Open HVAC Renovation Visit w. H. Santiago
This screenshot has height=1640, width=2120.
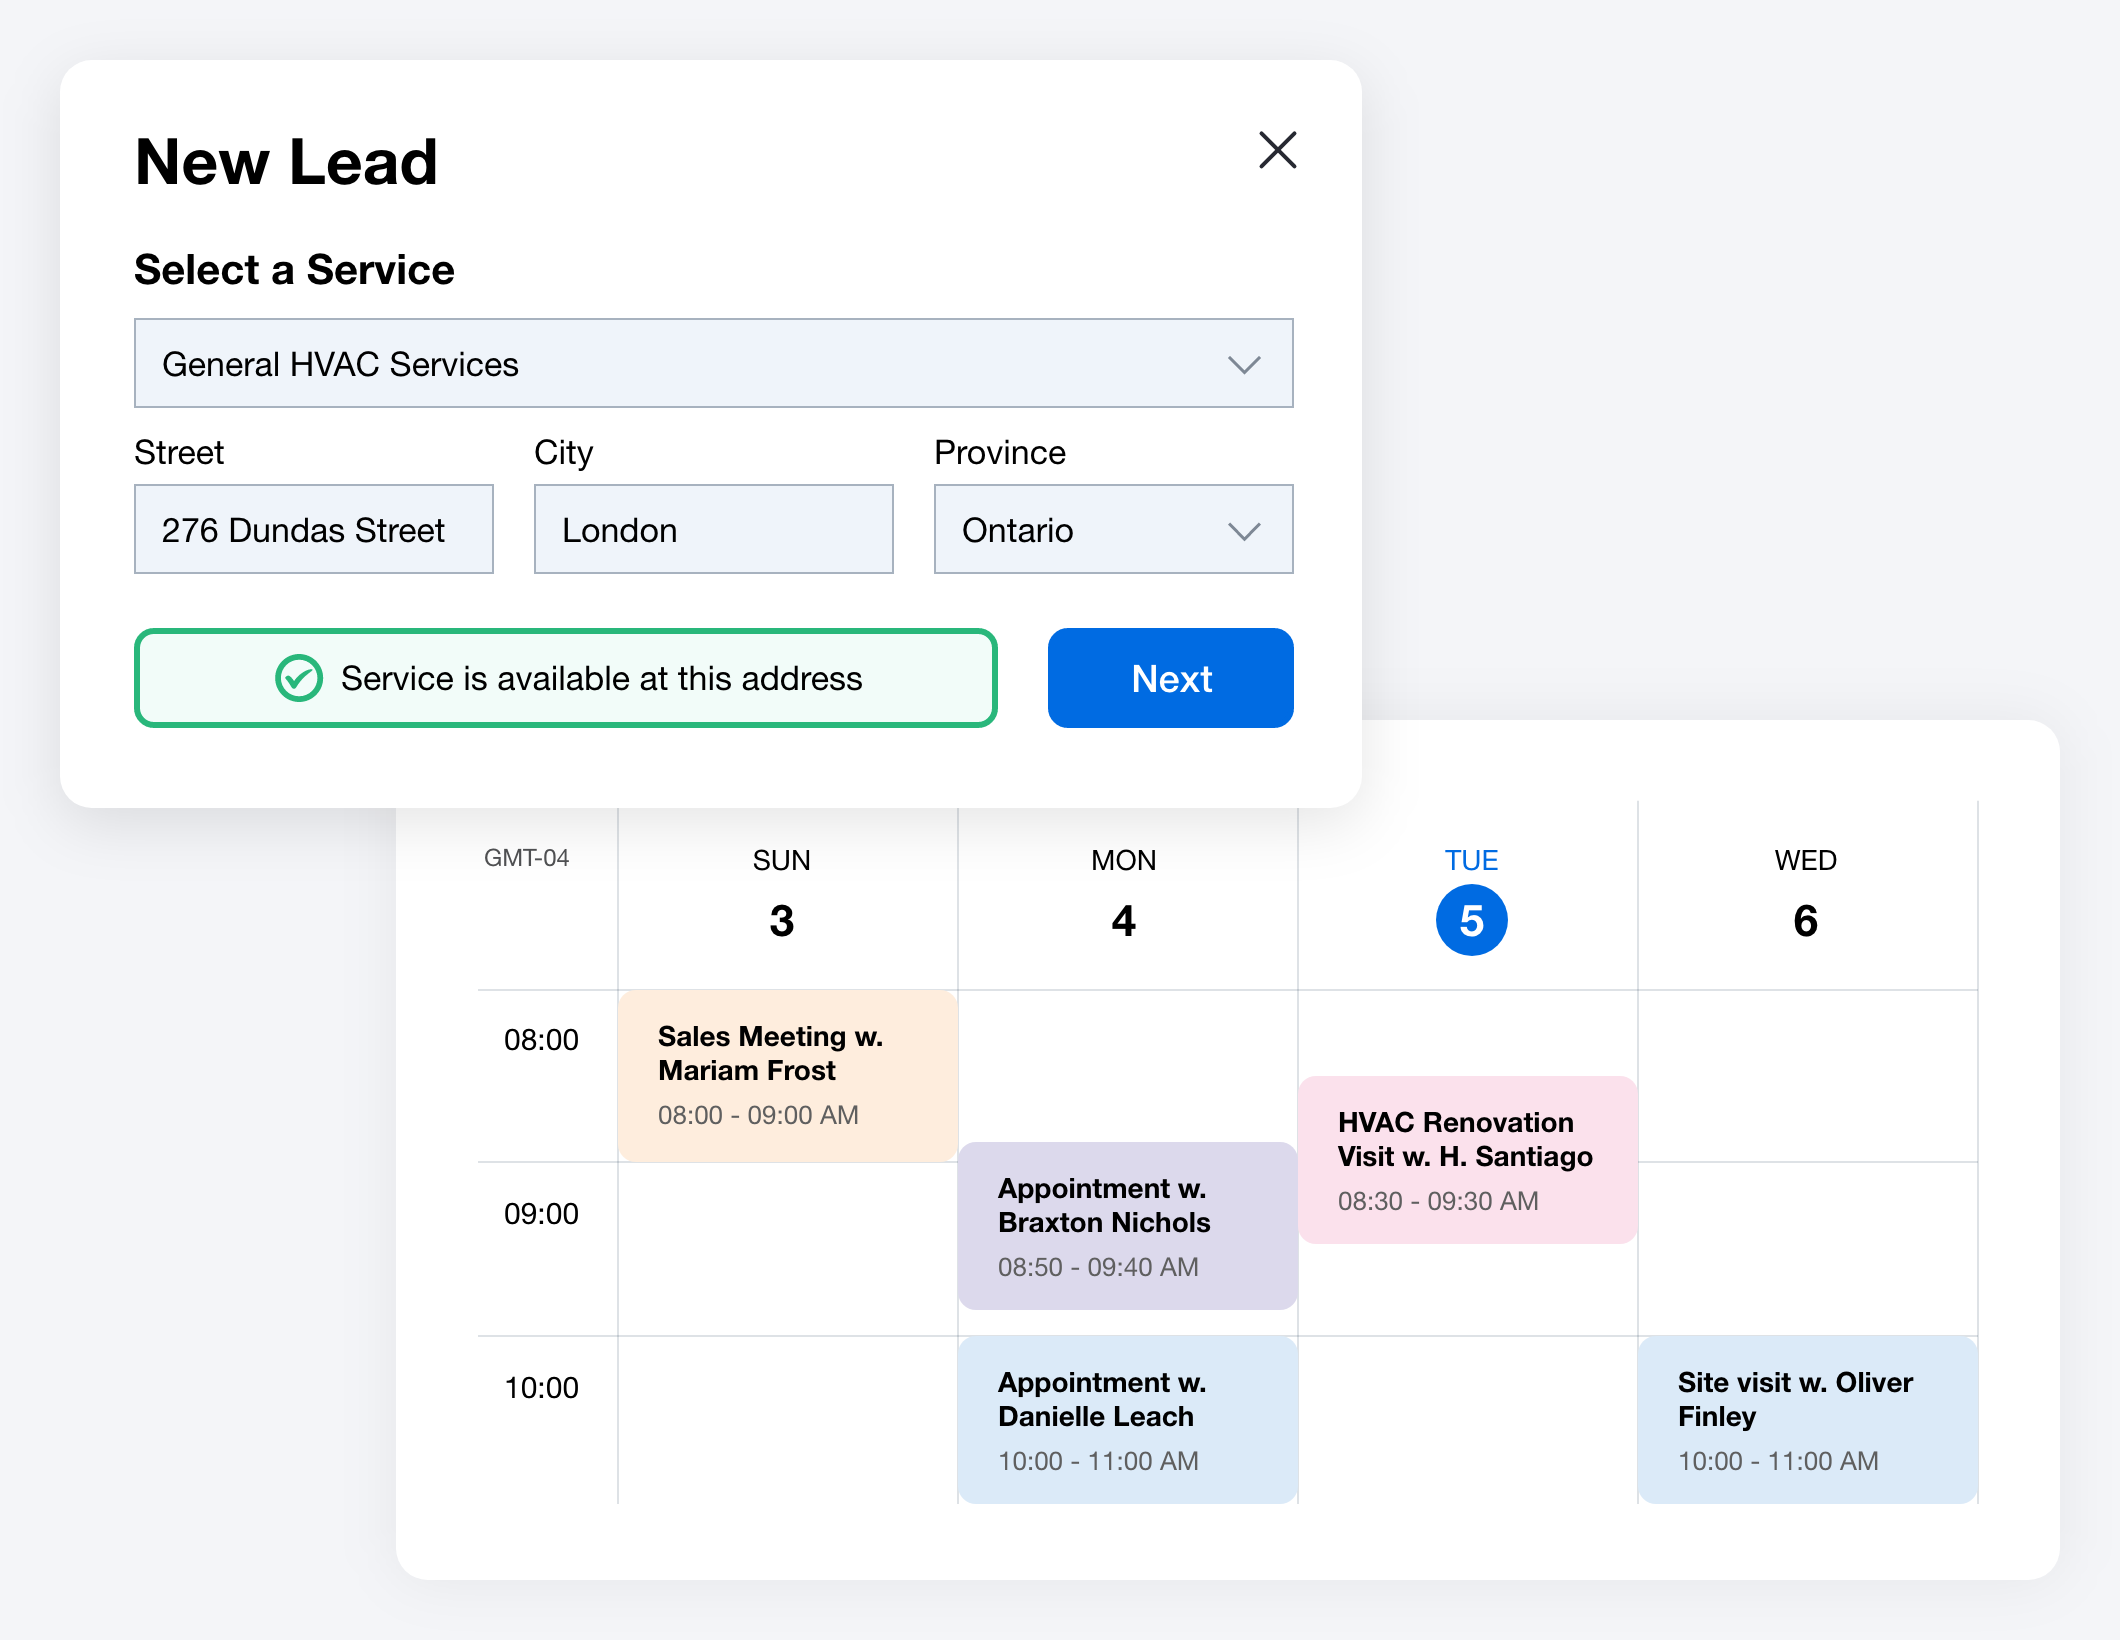pos(1468,1160)
